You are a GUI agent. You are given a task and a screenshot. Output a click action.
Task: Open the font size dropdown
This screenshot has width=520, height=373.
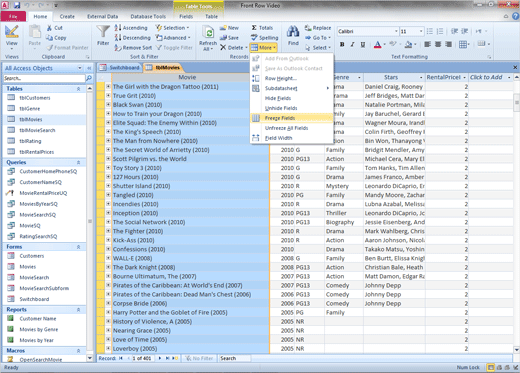[421, 31]
